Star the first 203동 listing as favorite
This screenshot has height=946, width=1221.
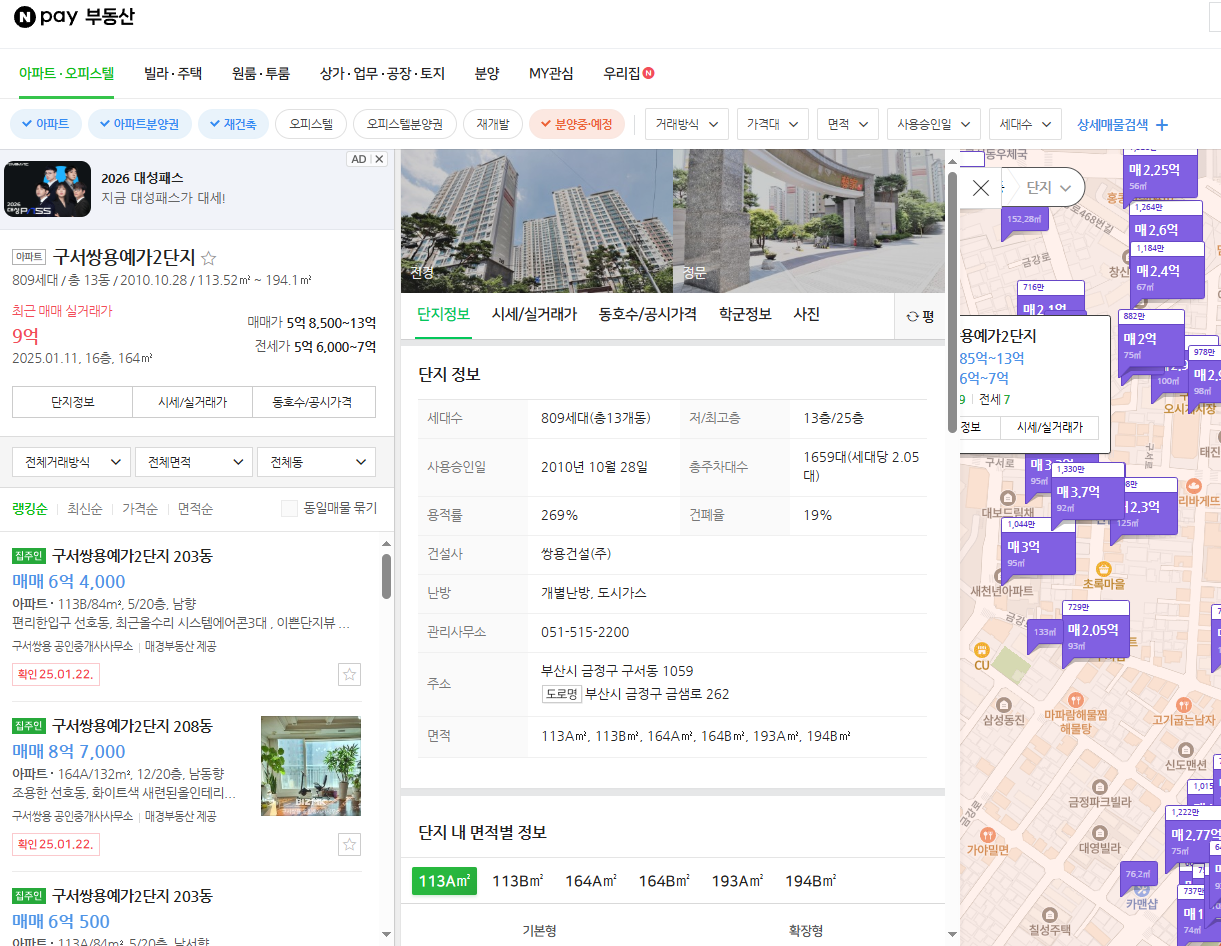point(349,674)
